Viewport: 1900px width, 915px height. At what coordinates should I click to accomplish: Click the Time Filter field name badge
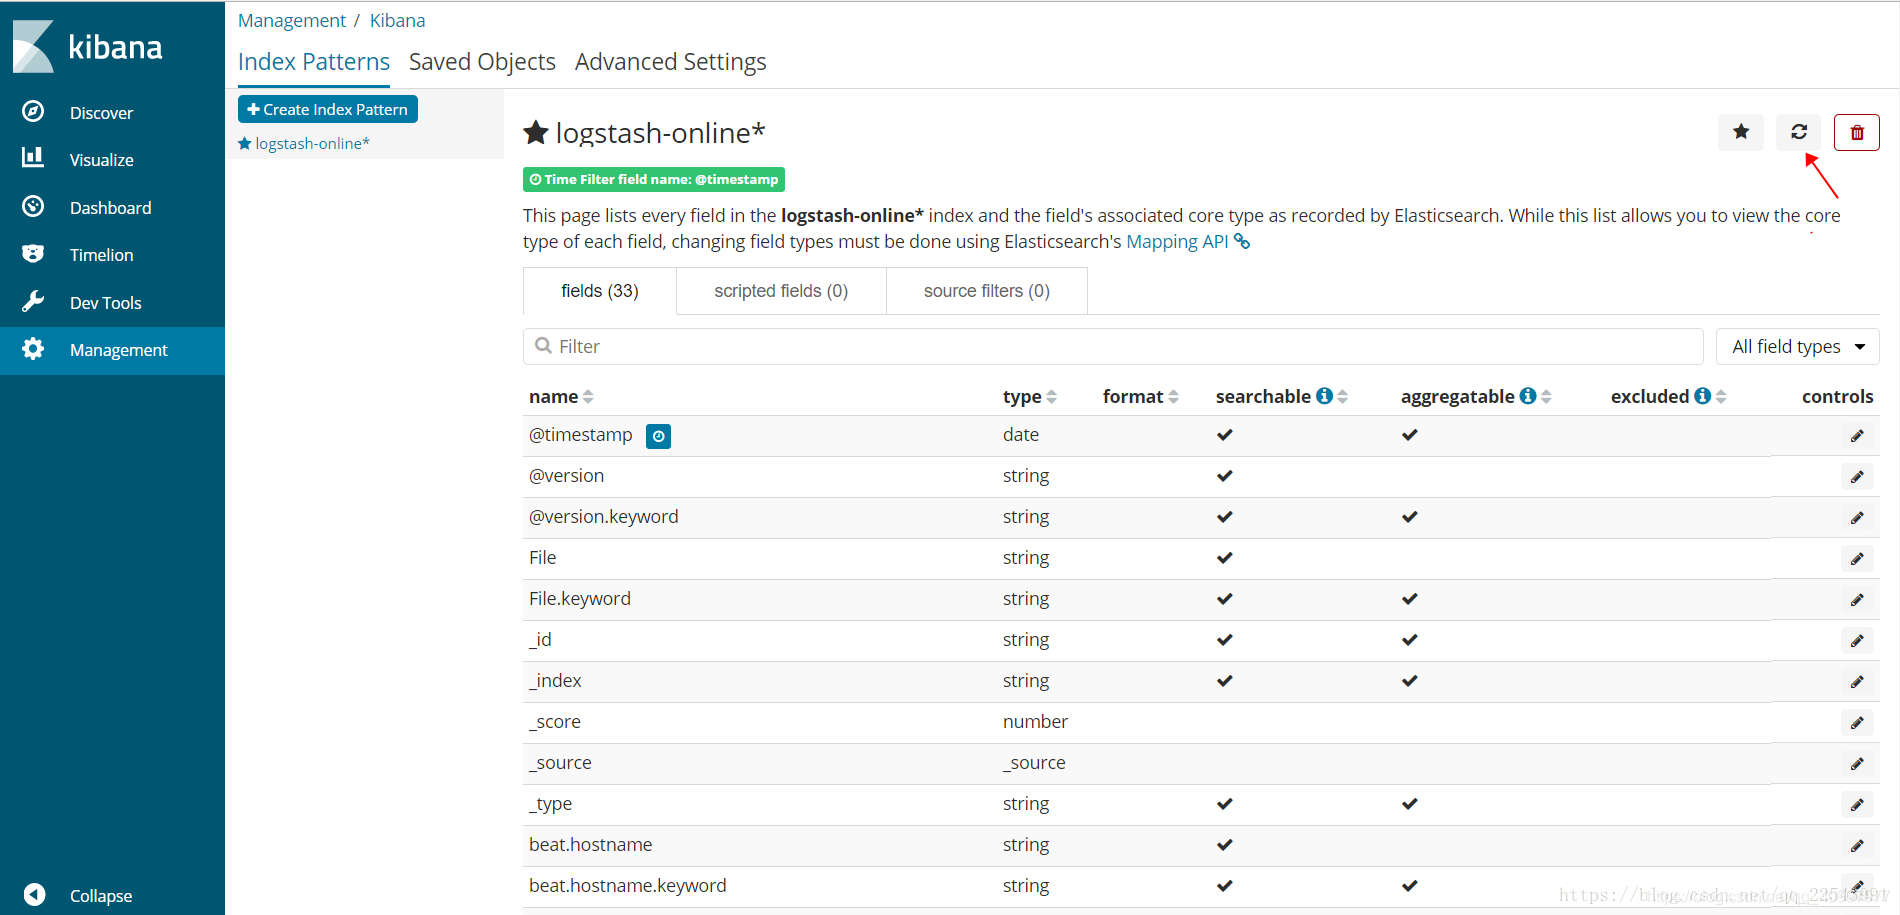(x=654, y=179)
